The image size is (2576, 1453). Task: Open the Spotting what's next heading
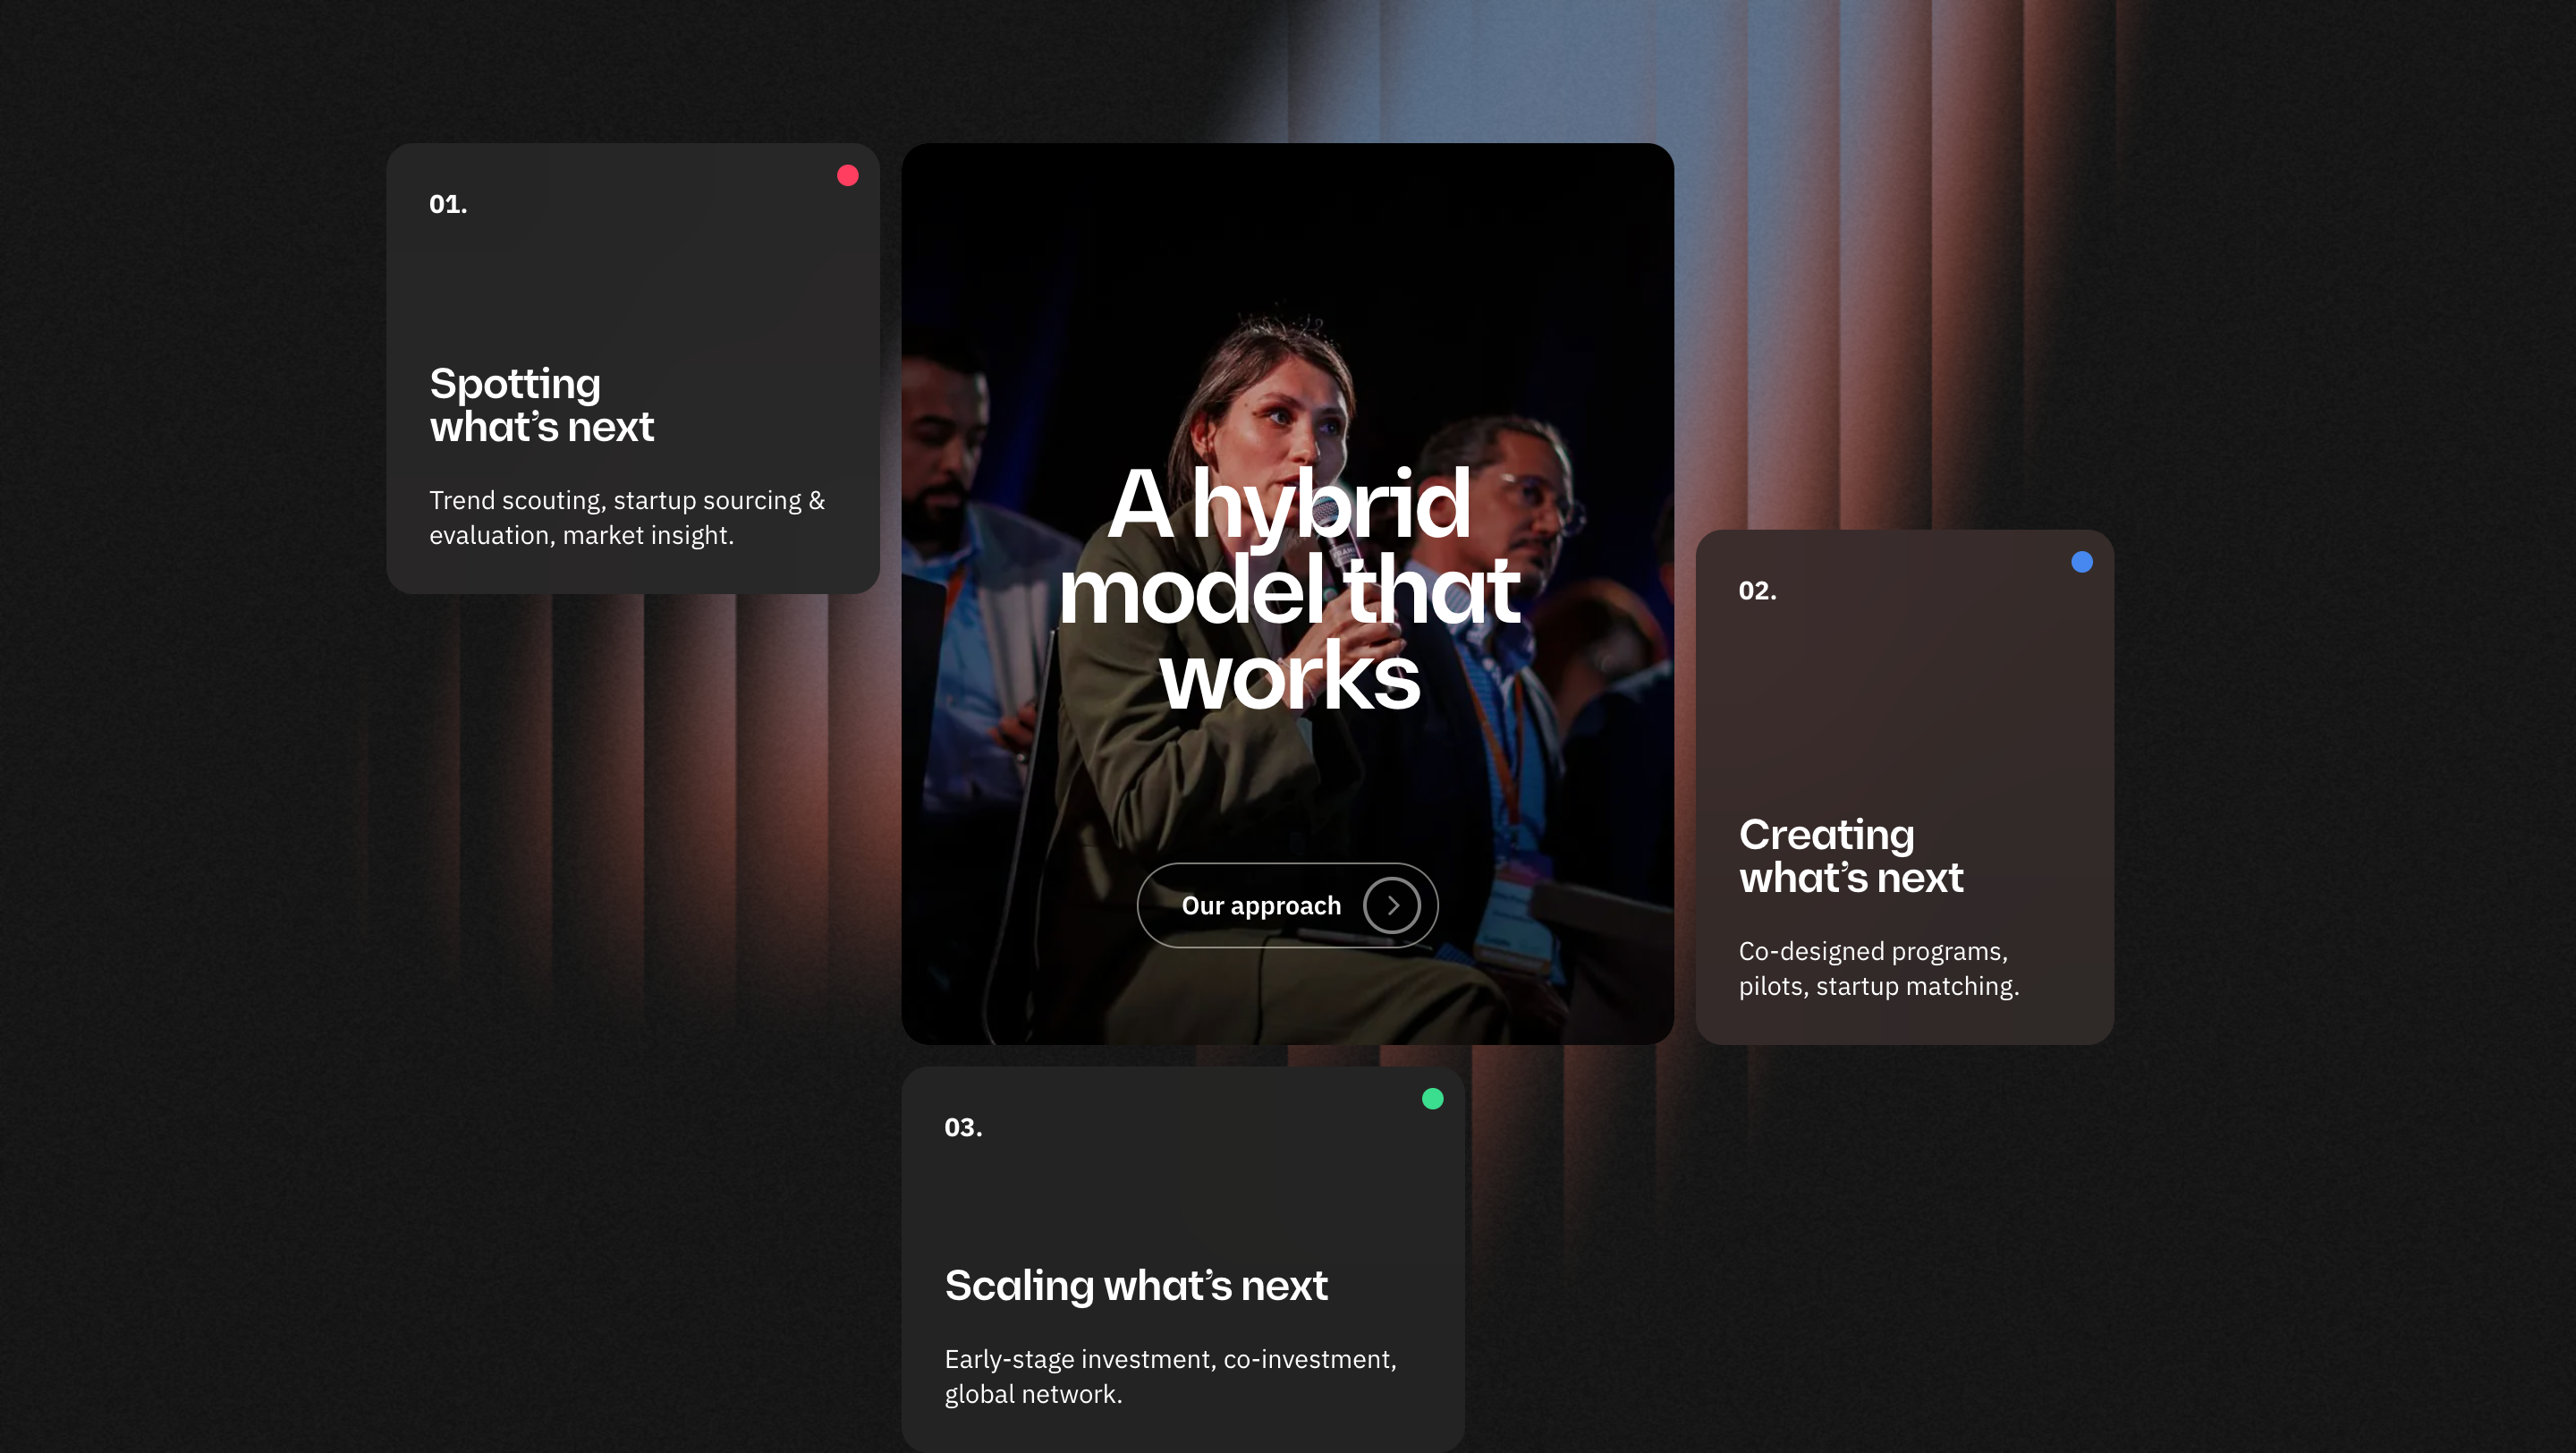tap(541, 405)
